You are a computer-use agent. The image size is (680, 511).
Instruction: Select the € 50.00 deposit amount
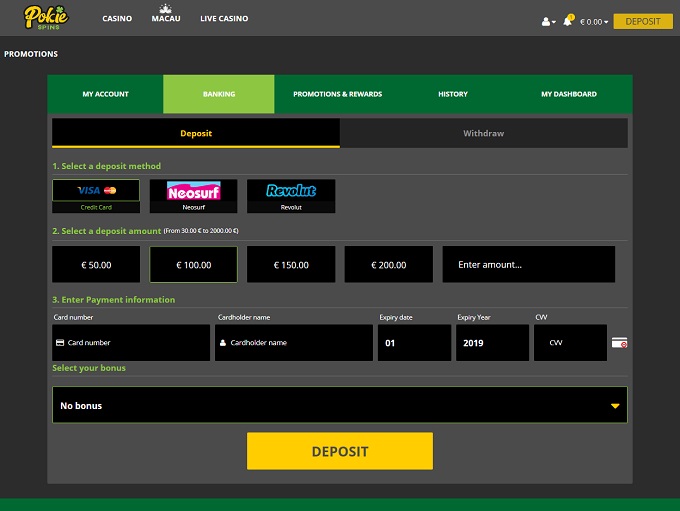[x=96, y=265]
